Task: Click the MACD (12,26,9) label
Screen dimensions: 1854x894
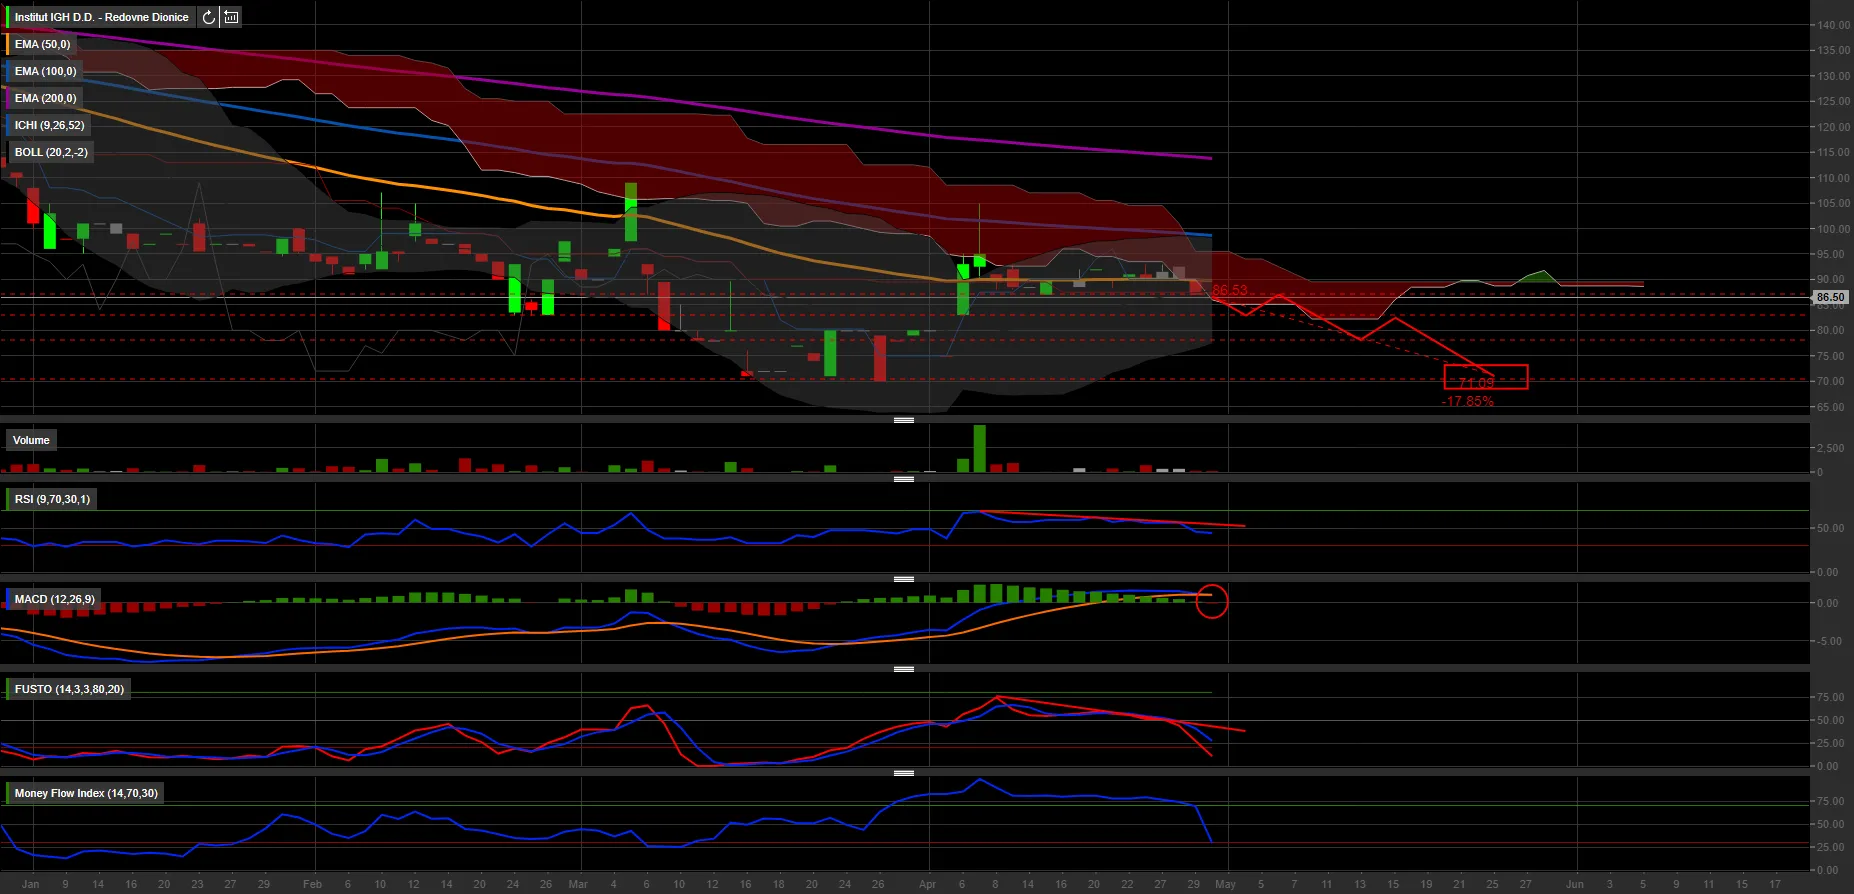Action: pyautogui.click(x=54, y=599)
